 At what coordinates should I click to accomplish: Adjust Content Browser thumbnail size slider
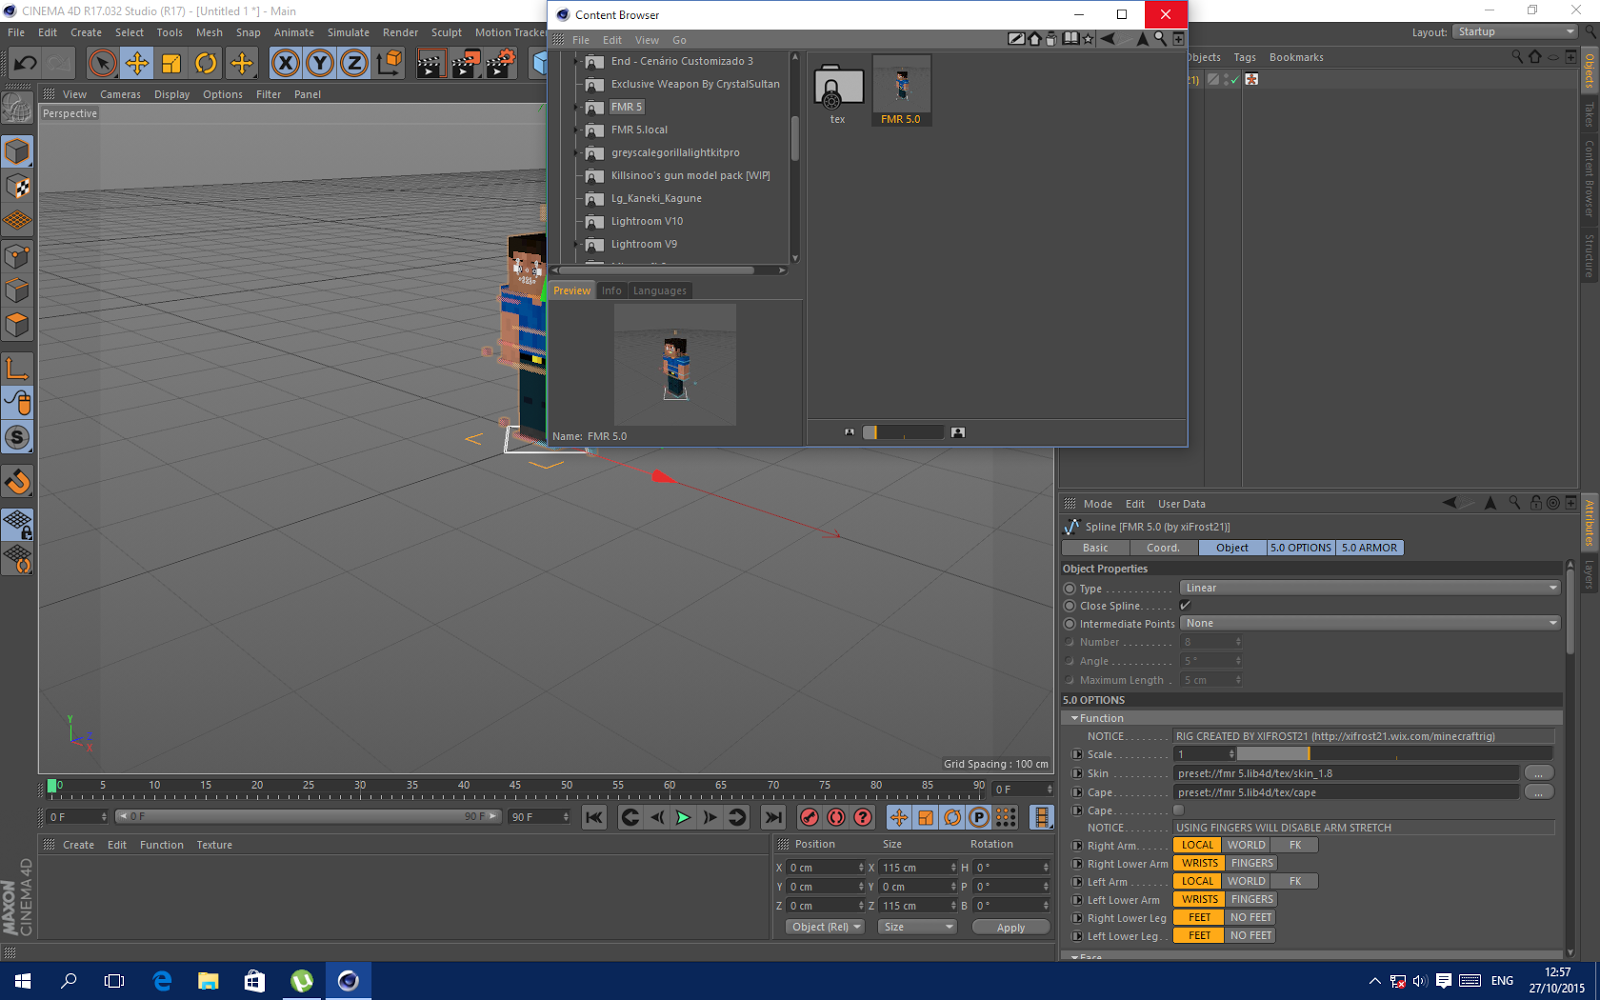click(x=902, y=432)
